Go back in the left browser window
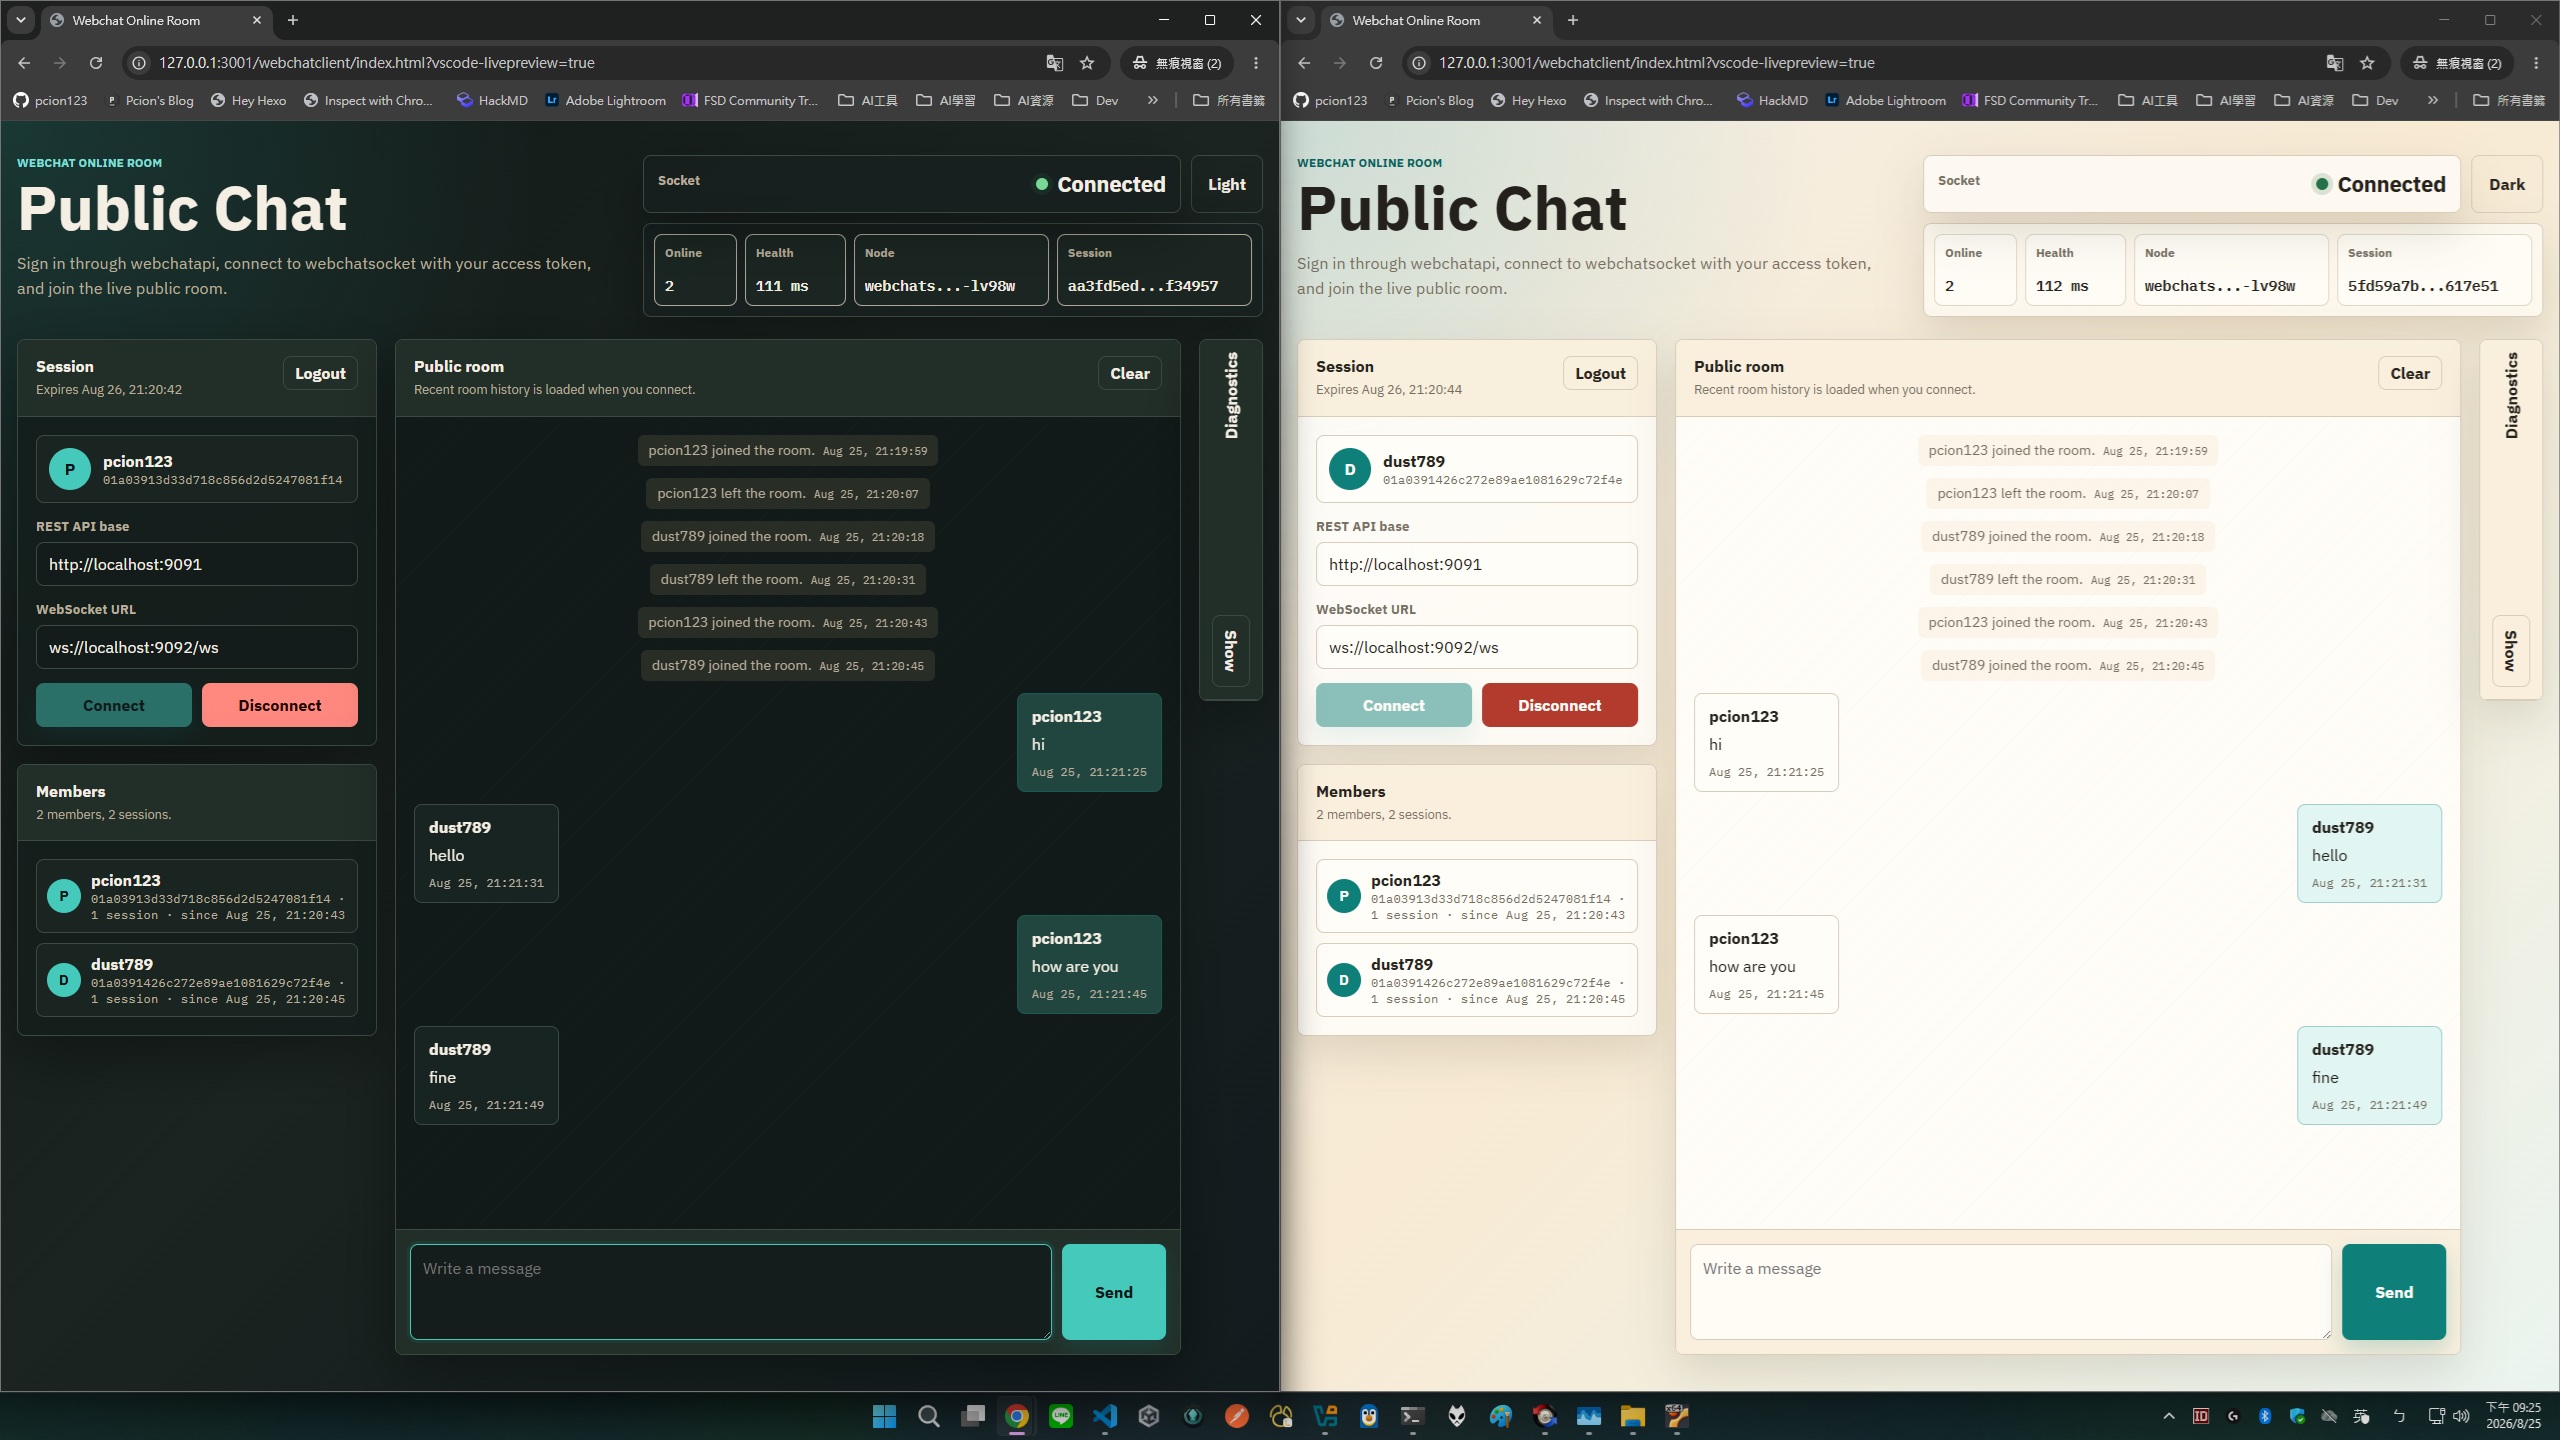The height and width of the screenshot is (1440, 2560). [x=24, y=63]
